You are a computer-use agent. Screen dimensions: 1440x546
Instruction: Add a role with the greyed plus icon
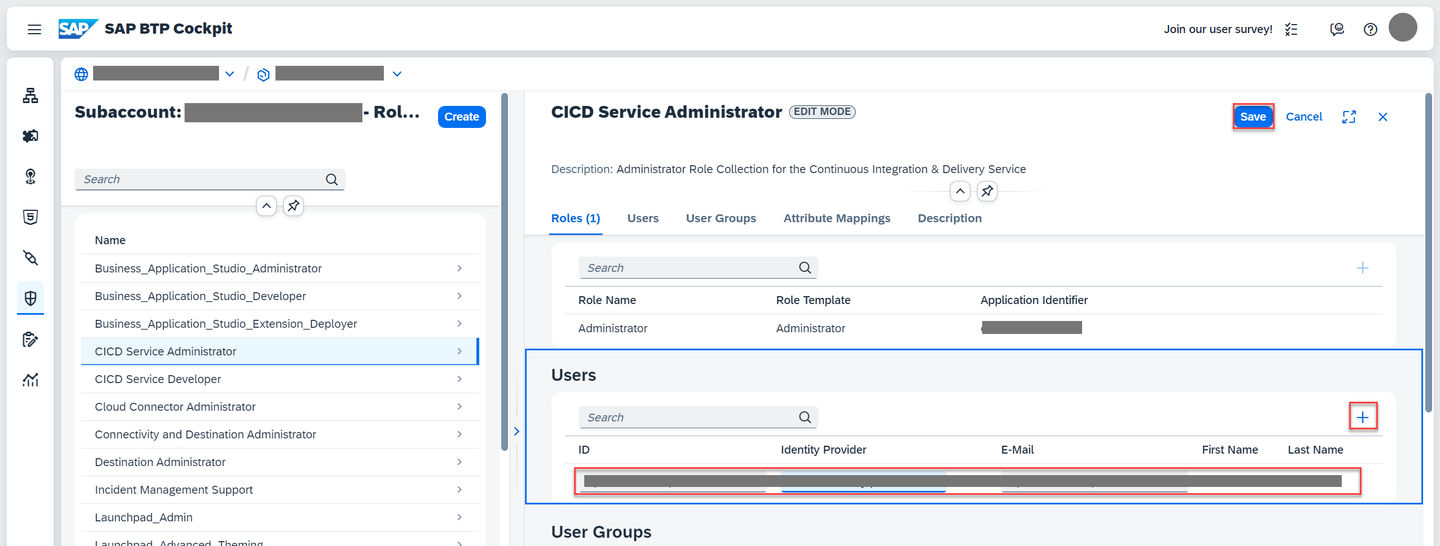tap(1362, 268)
